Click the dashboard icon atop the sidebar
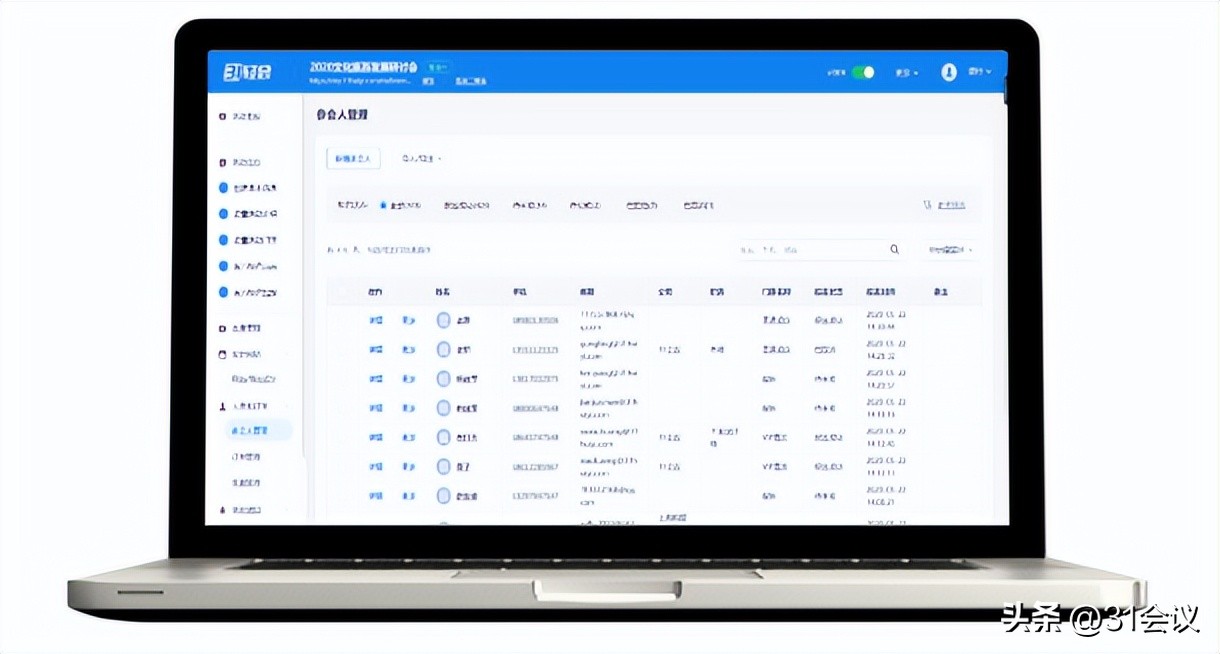 (x=222, y=115)
